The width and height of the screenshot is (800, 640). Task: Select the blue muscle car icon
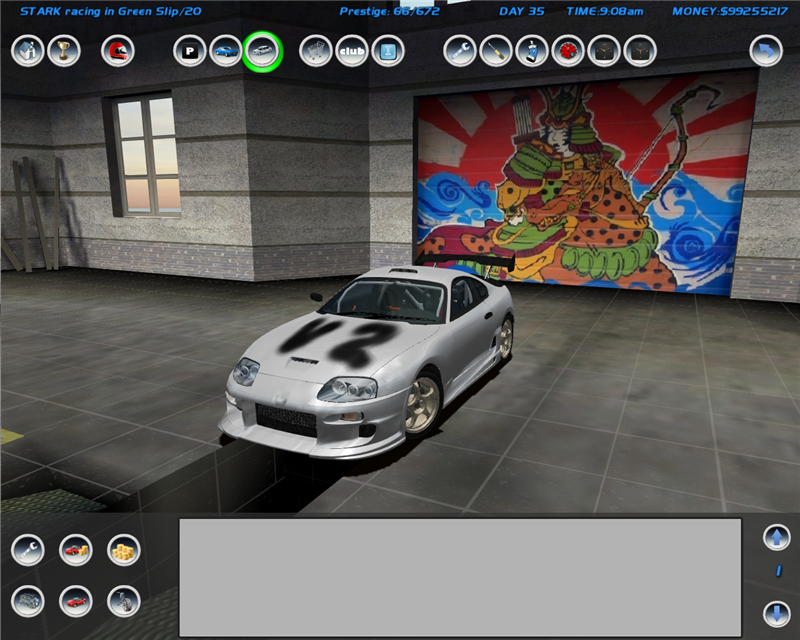pyautogui.click(x=226, y=51)
